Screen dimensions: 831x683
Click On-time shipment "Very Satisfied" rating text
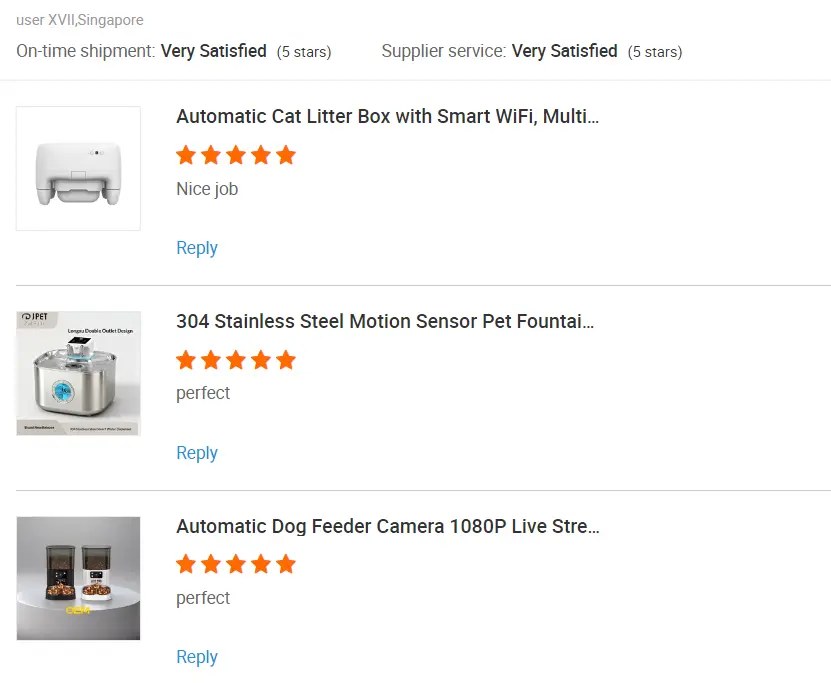(x=213, y=51)
